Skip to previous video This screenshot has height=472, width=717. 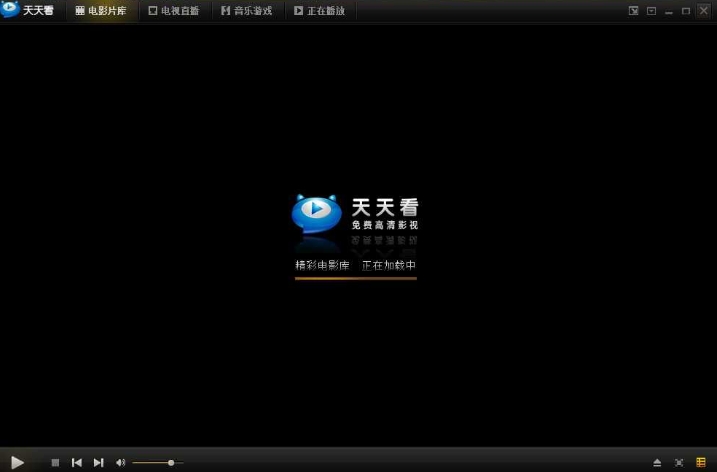coord(77,462)
